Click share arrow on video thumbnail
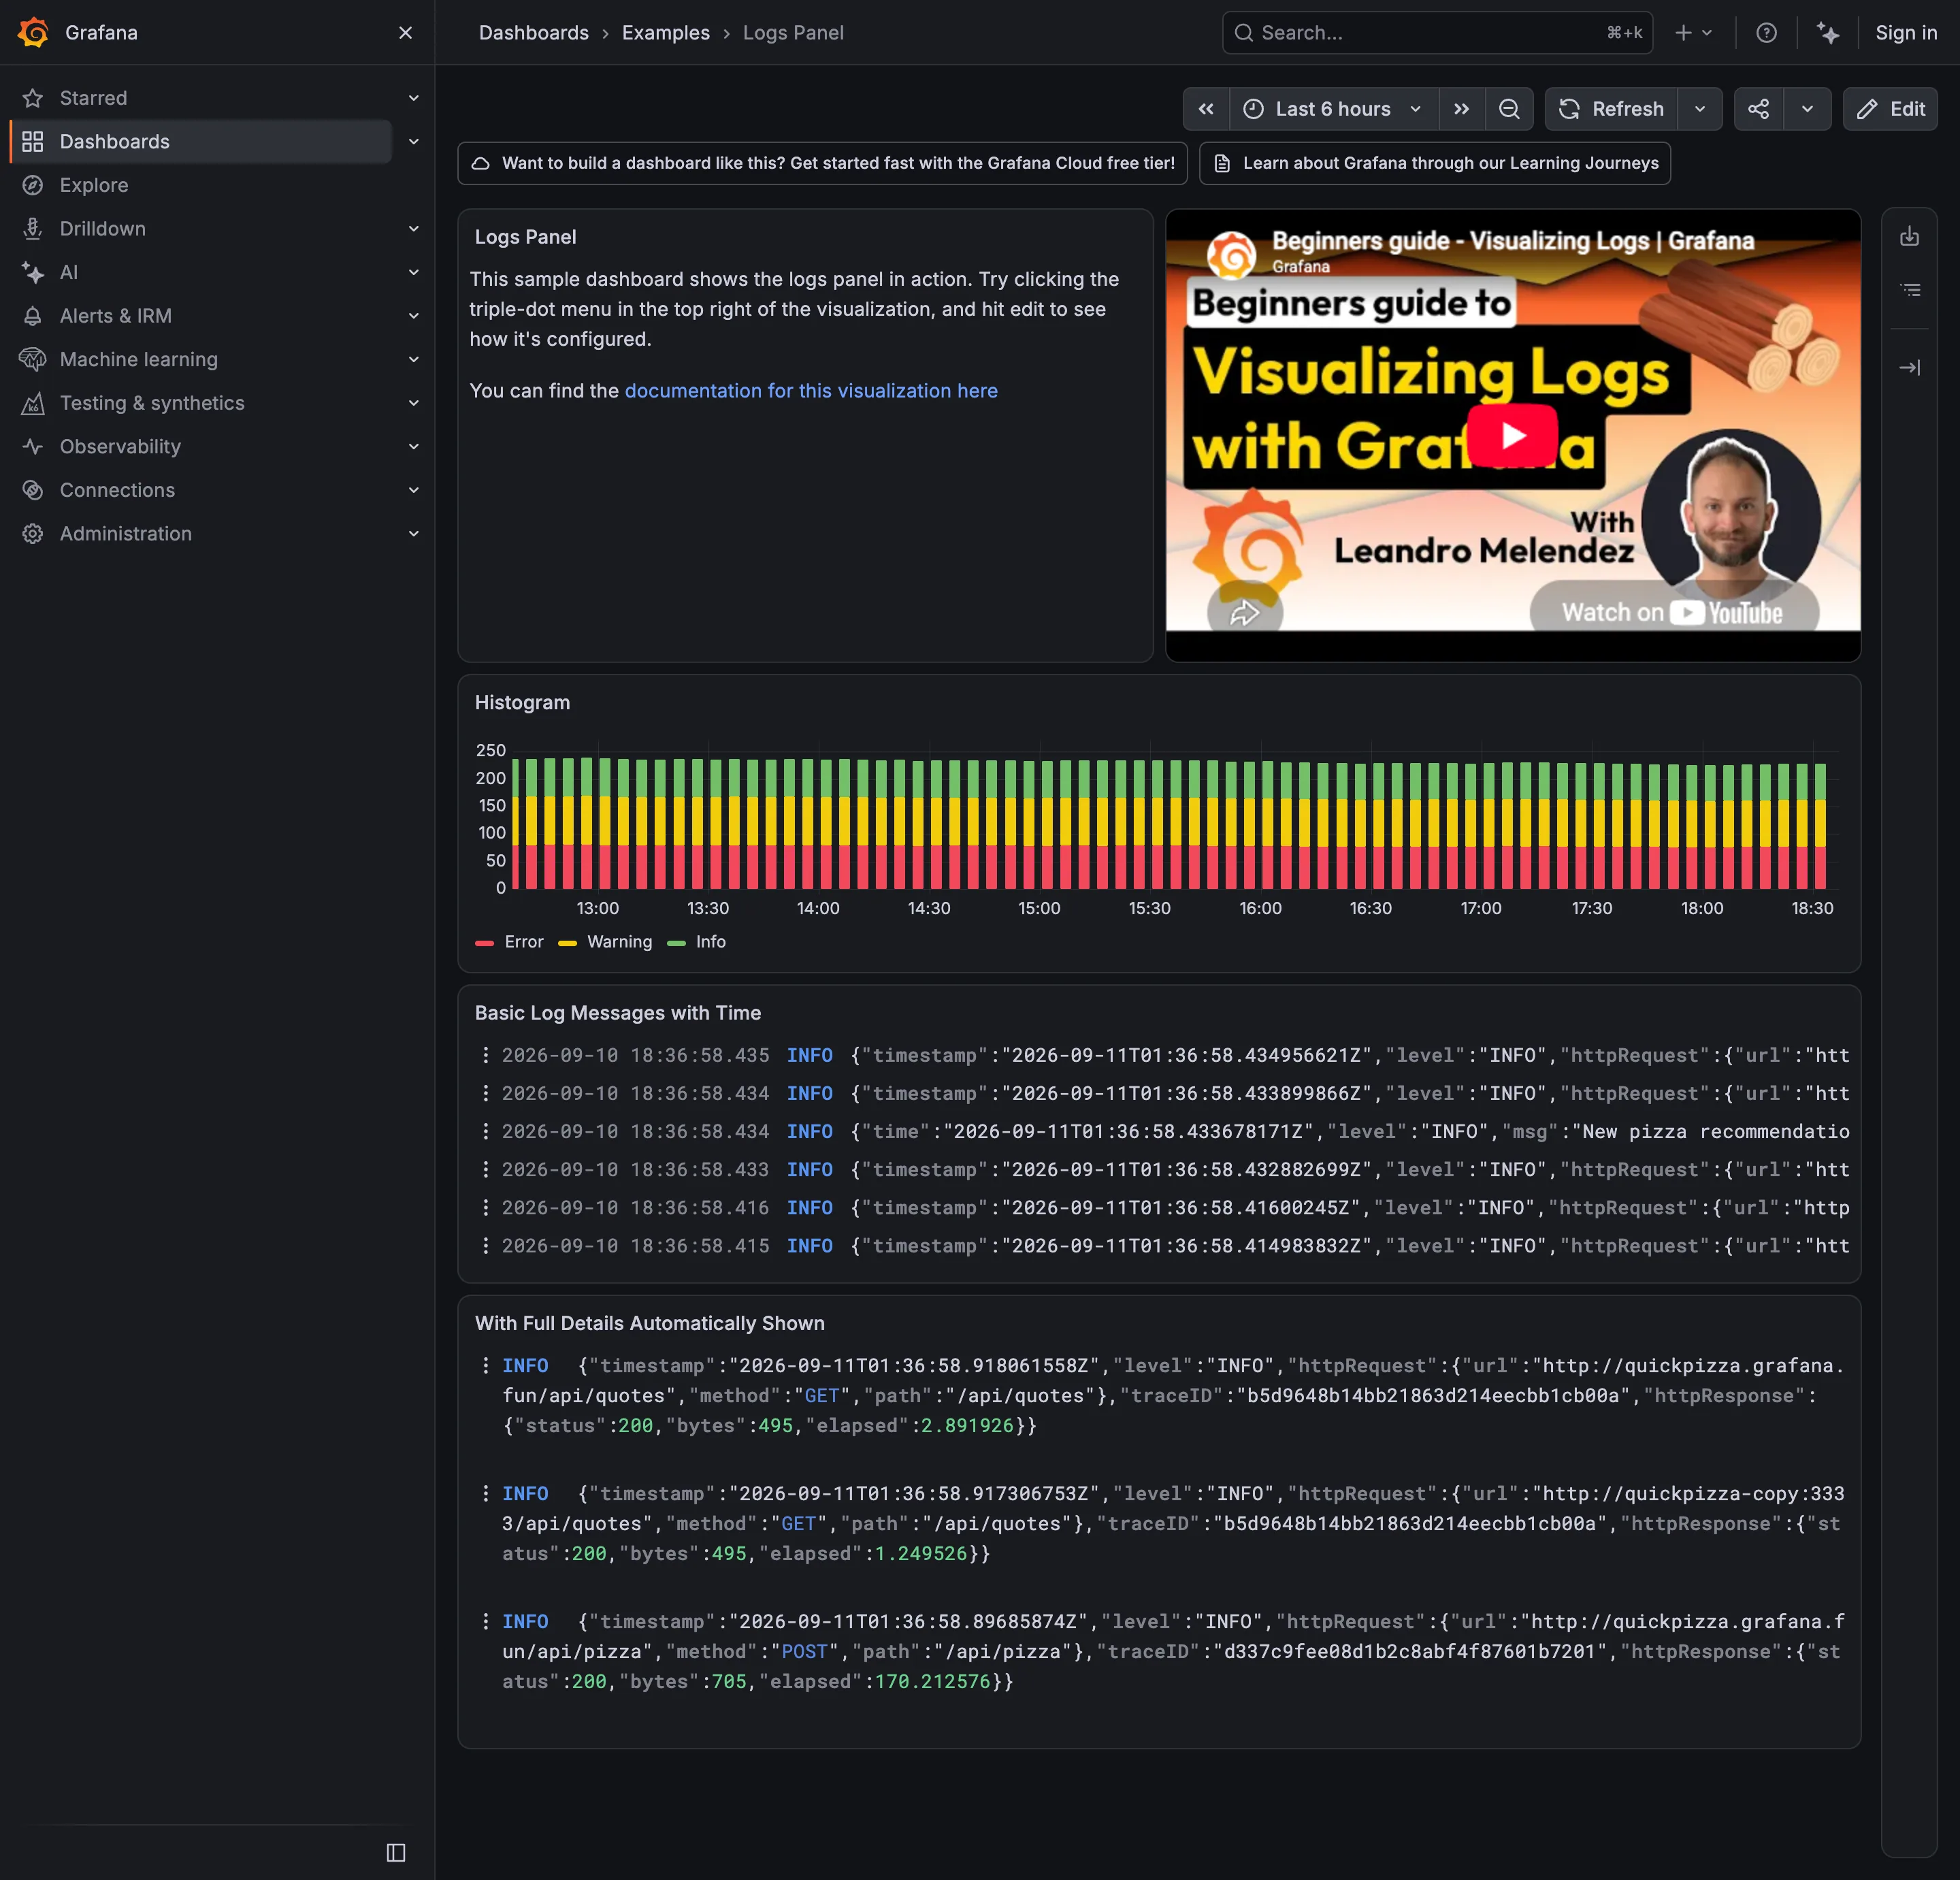The image size is (1960, 1880). [x=1244, y=612]
